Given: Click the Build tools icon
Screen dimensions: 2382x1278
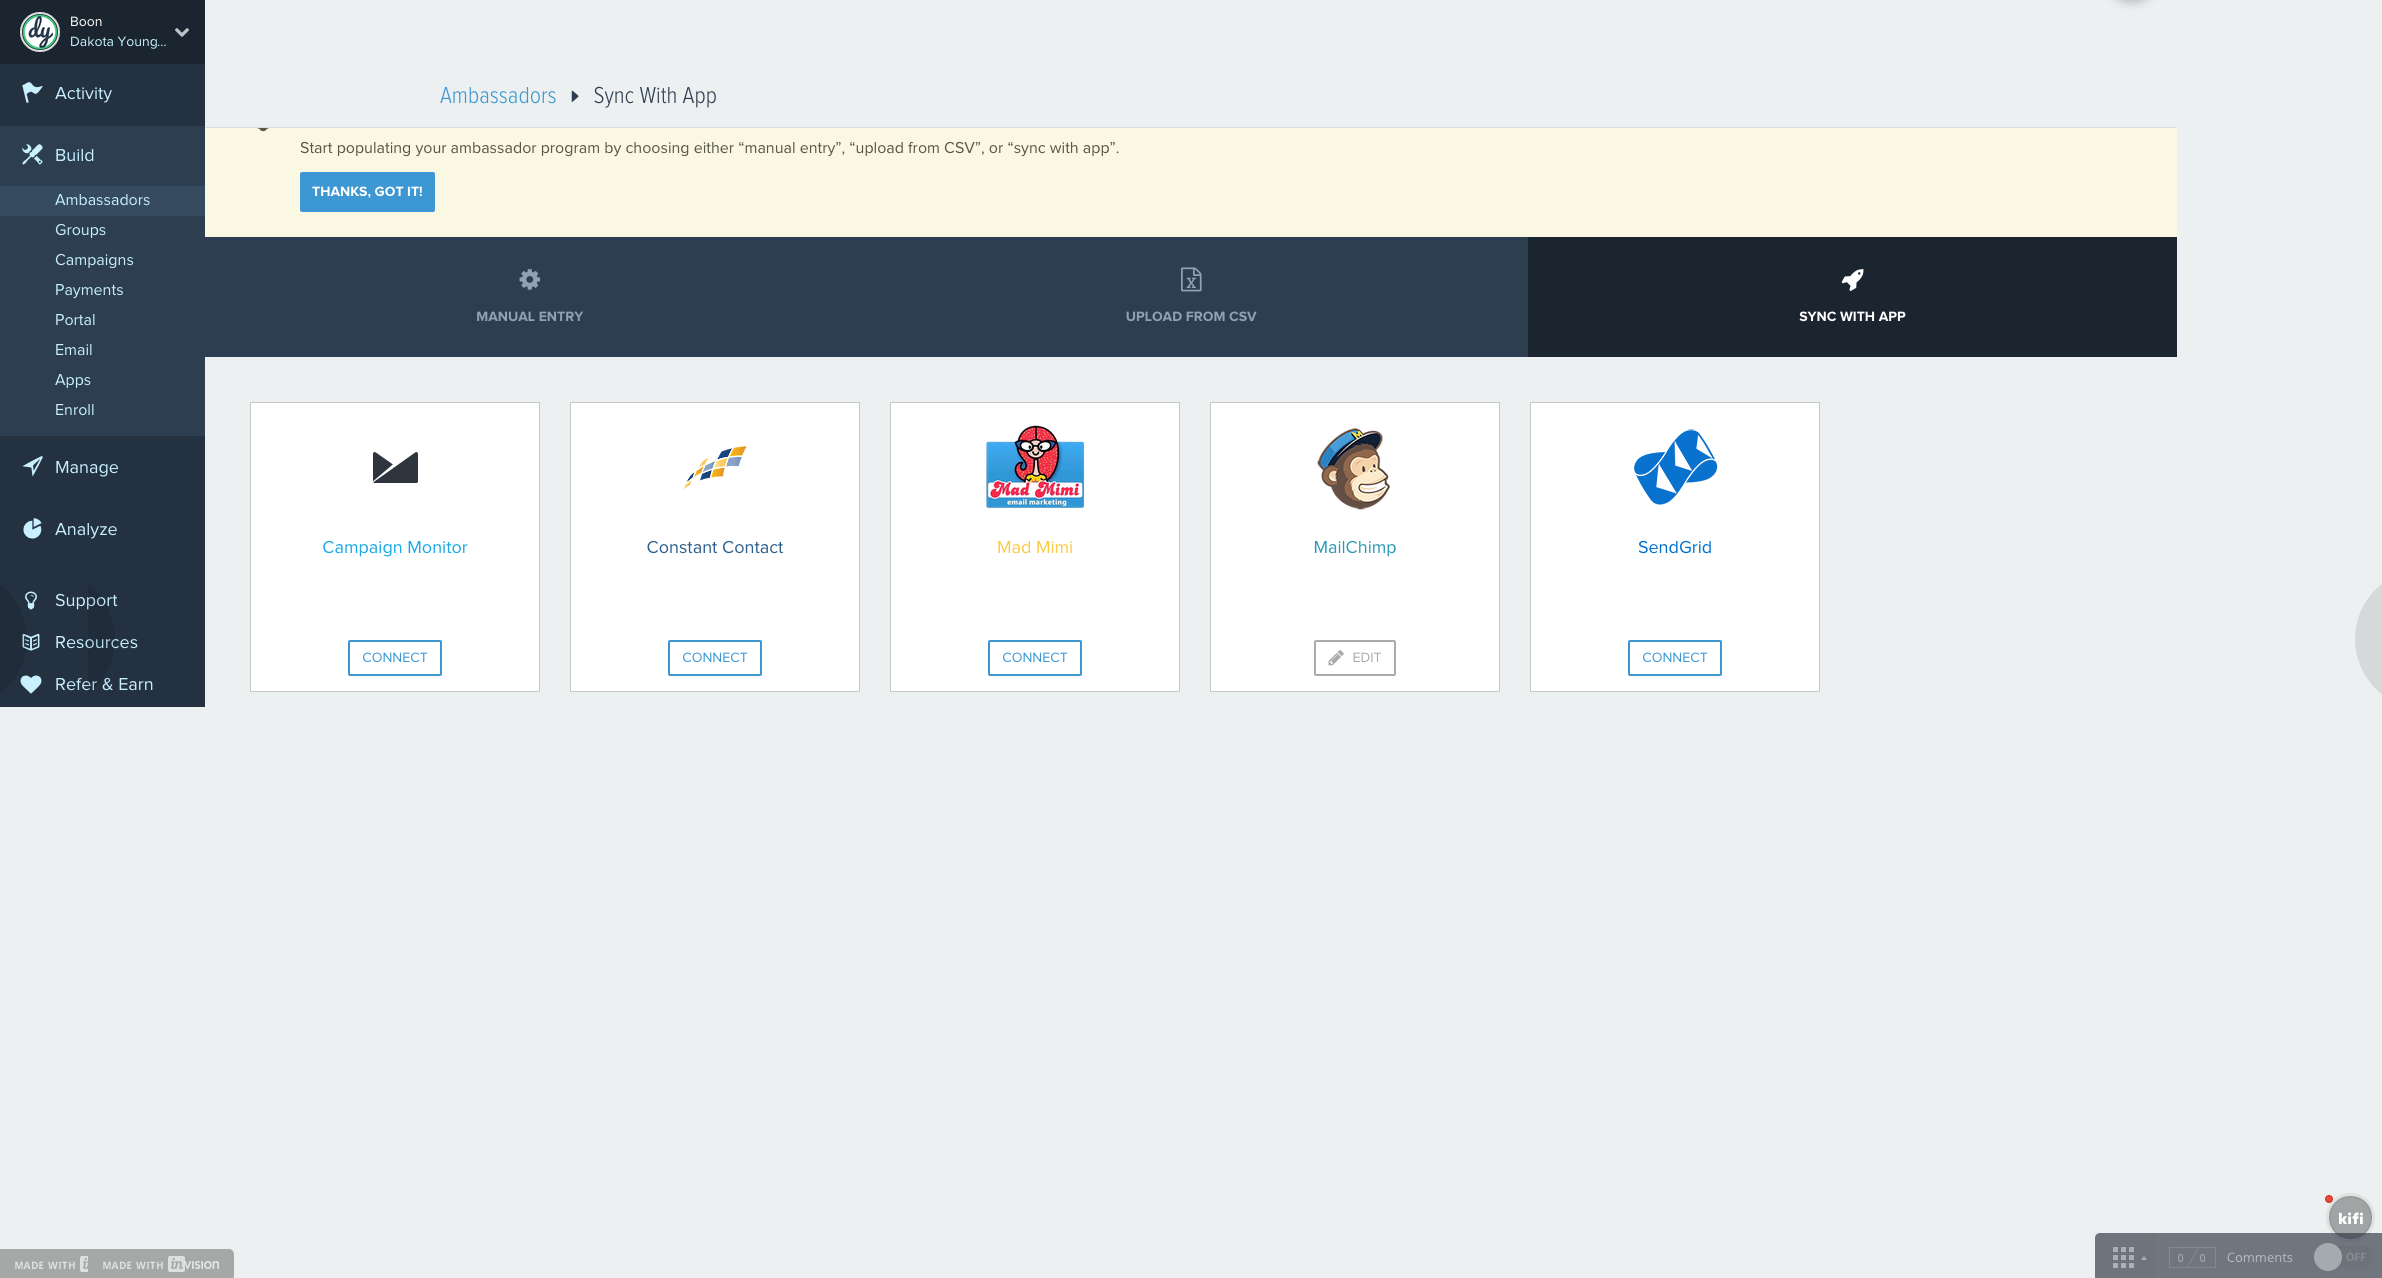Looking at the screenshot, I should pyautogui.click(x=32, y=154).
